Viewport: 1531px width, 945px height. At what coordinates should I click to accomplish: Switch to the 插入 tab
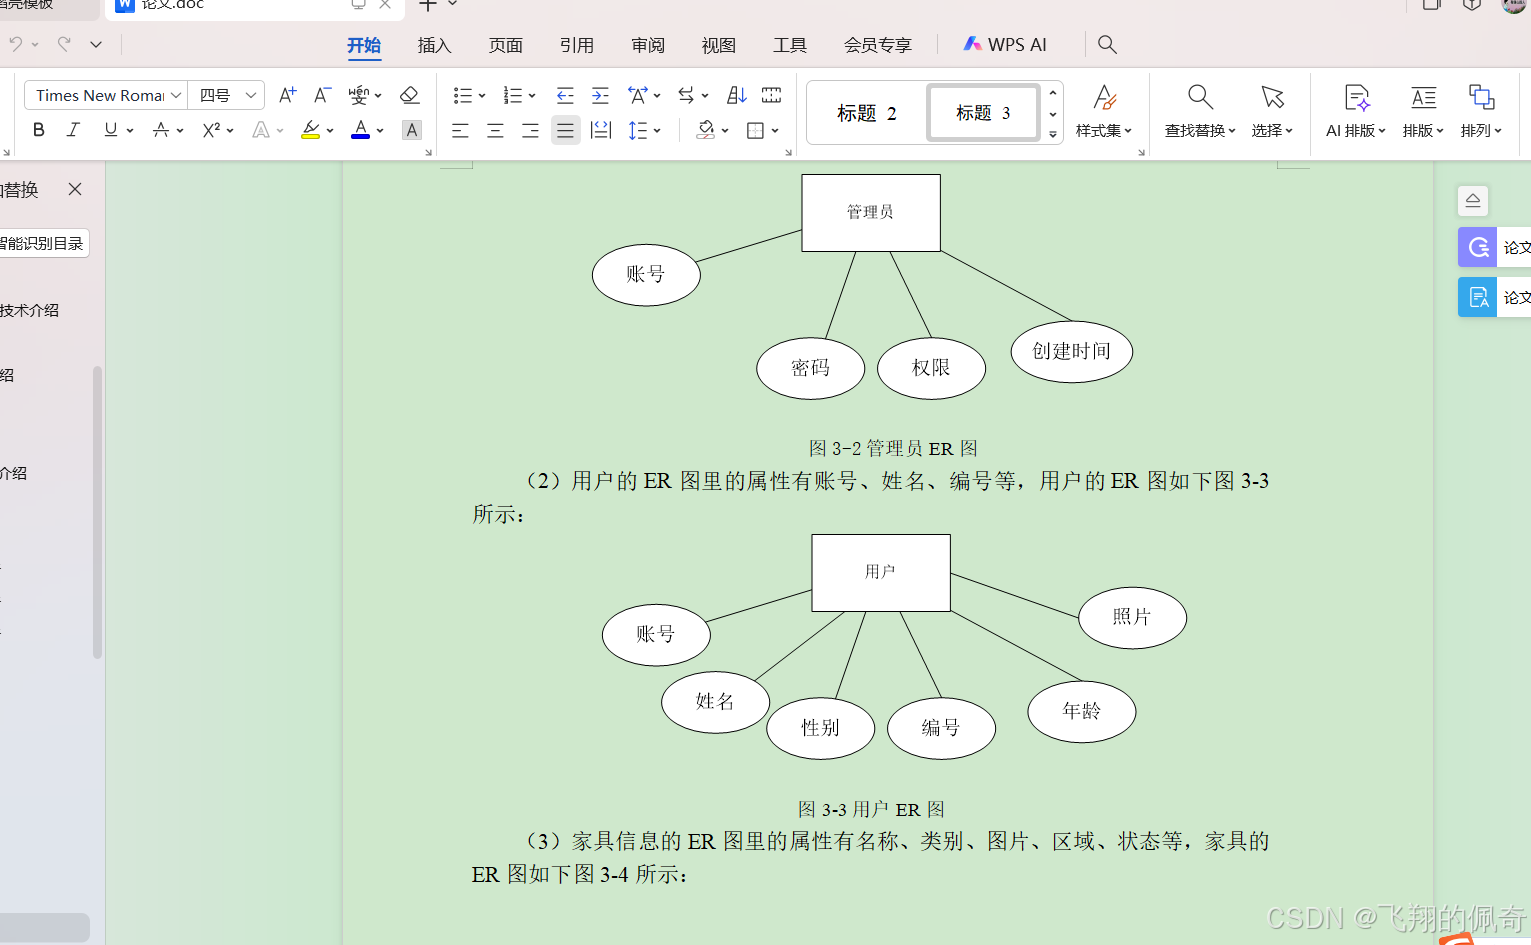point(435,45)
